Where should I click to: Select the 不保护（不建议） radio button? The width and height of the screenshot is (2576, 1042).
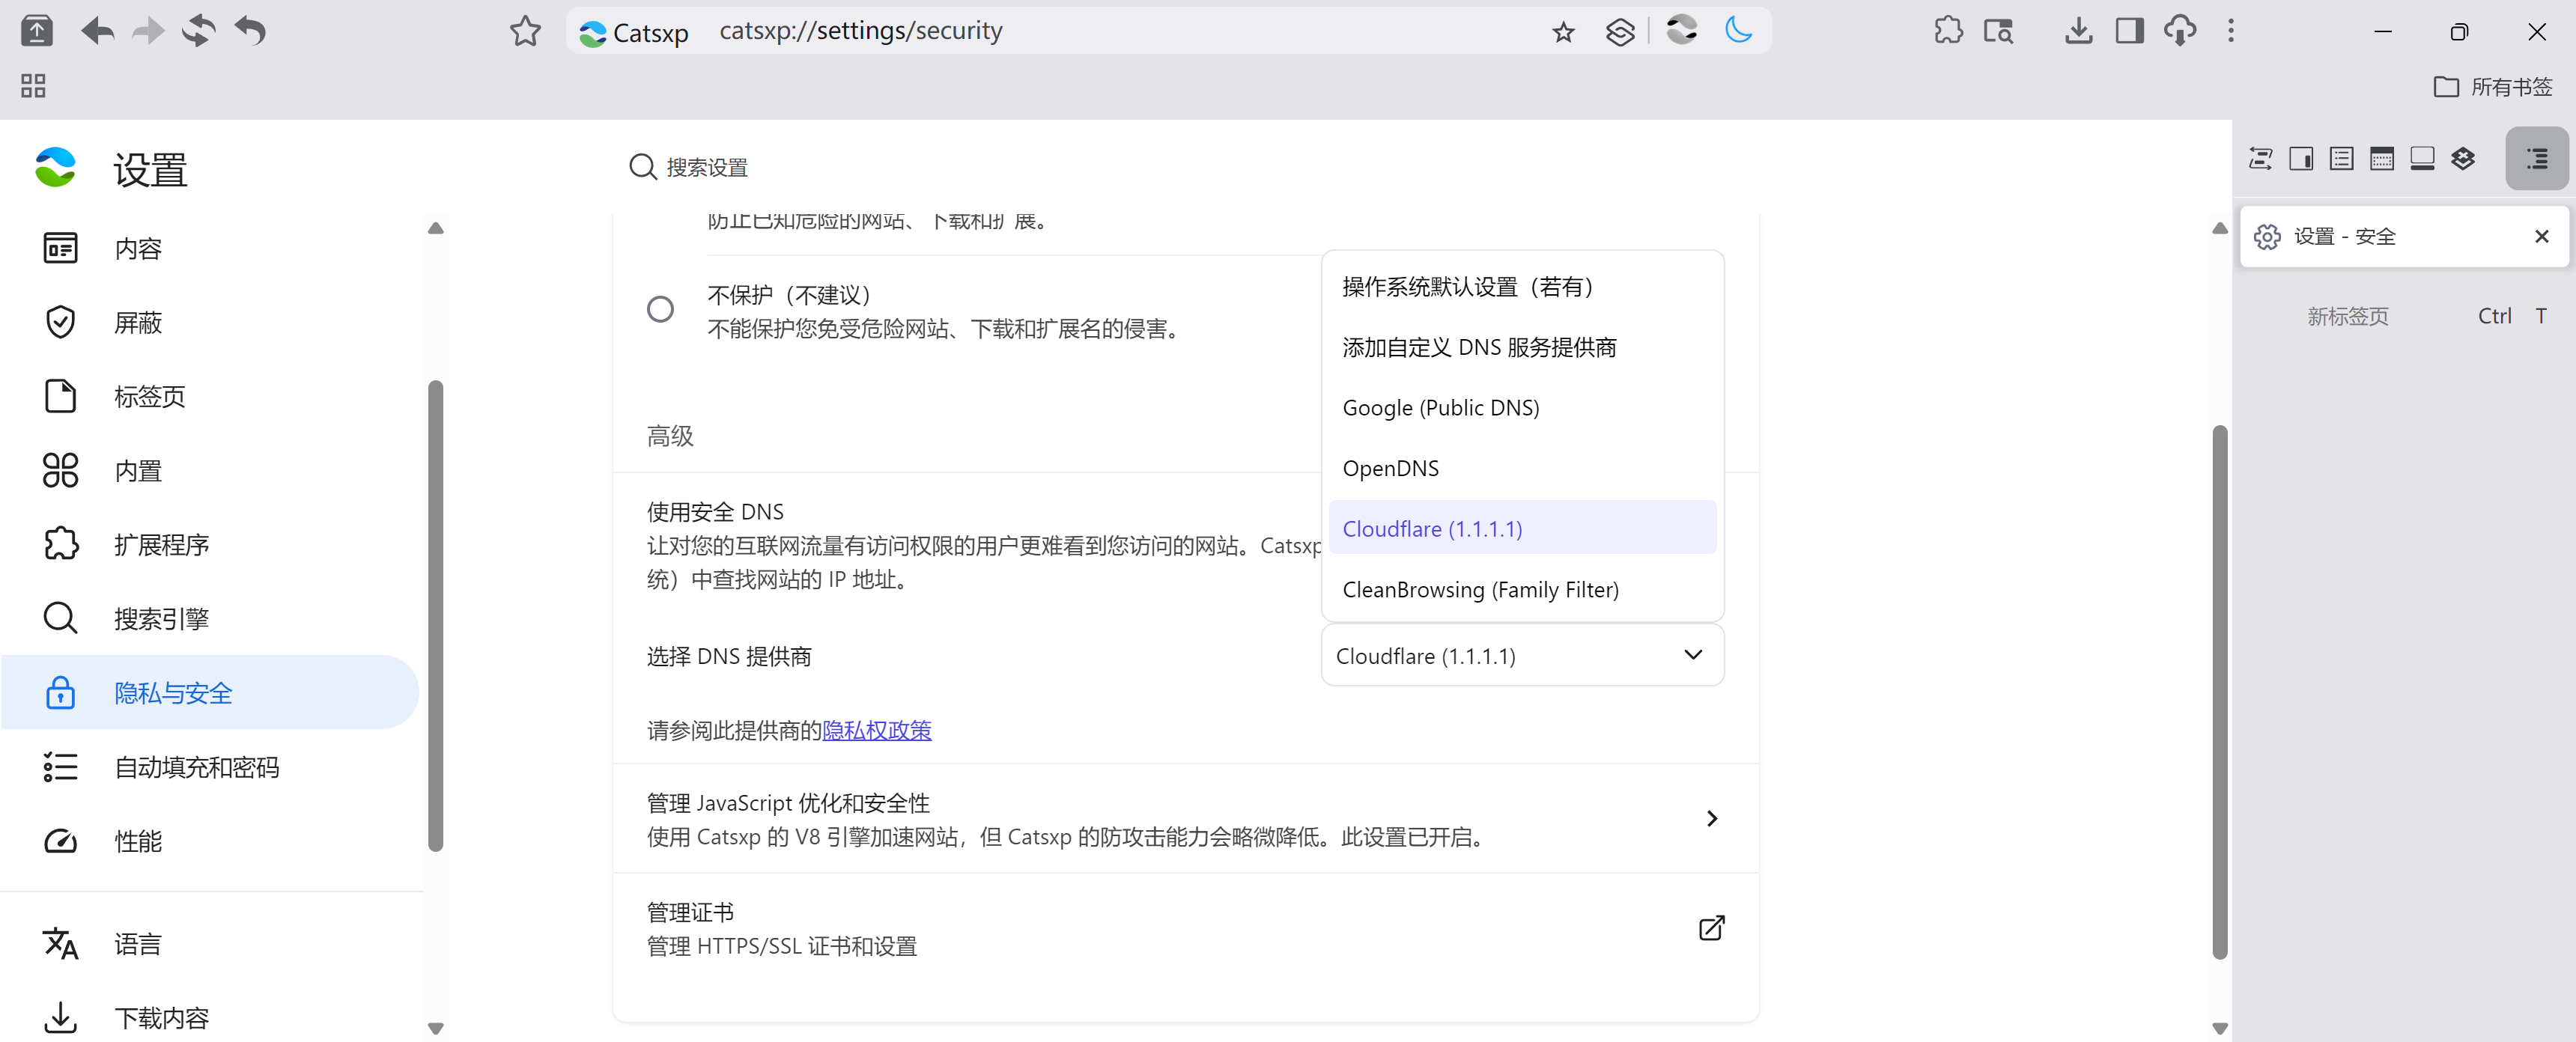660,309
